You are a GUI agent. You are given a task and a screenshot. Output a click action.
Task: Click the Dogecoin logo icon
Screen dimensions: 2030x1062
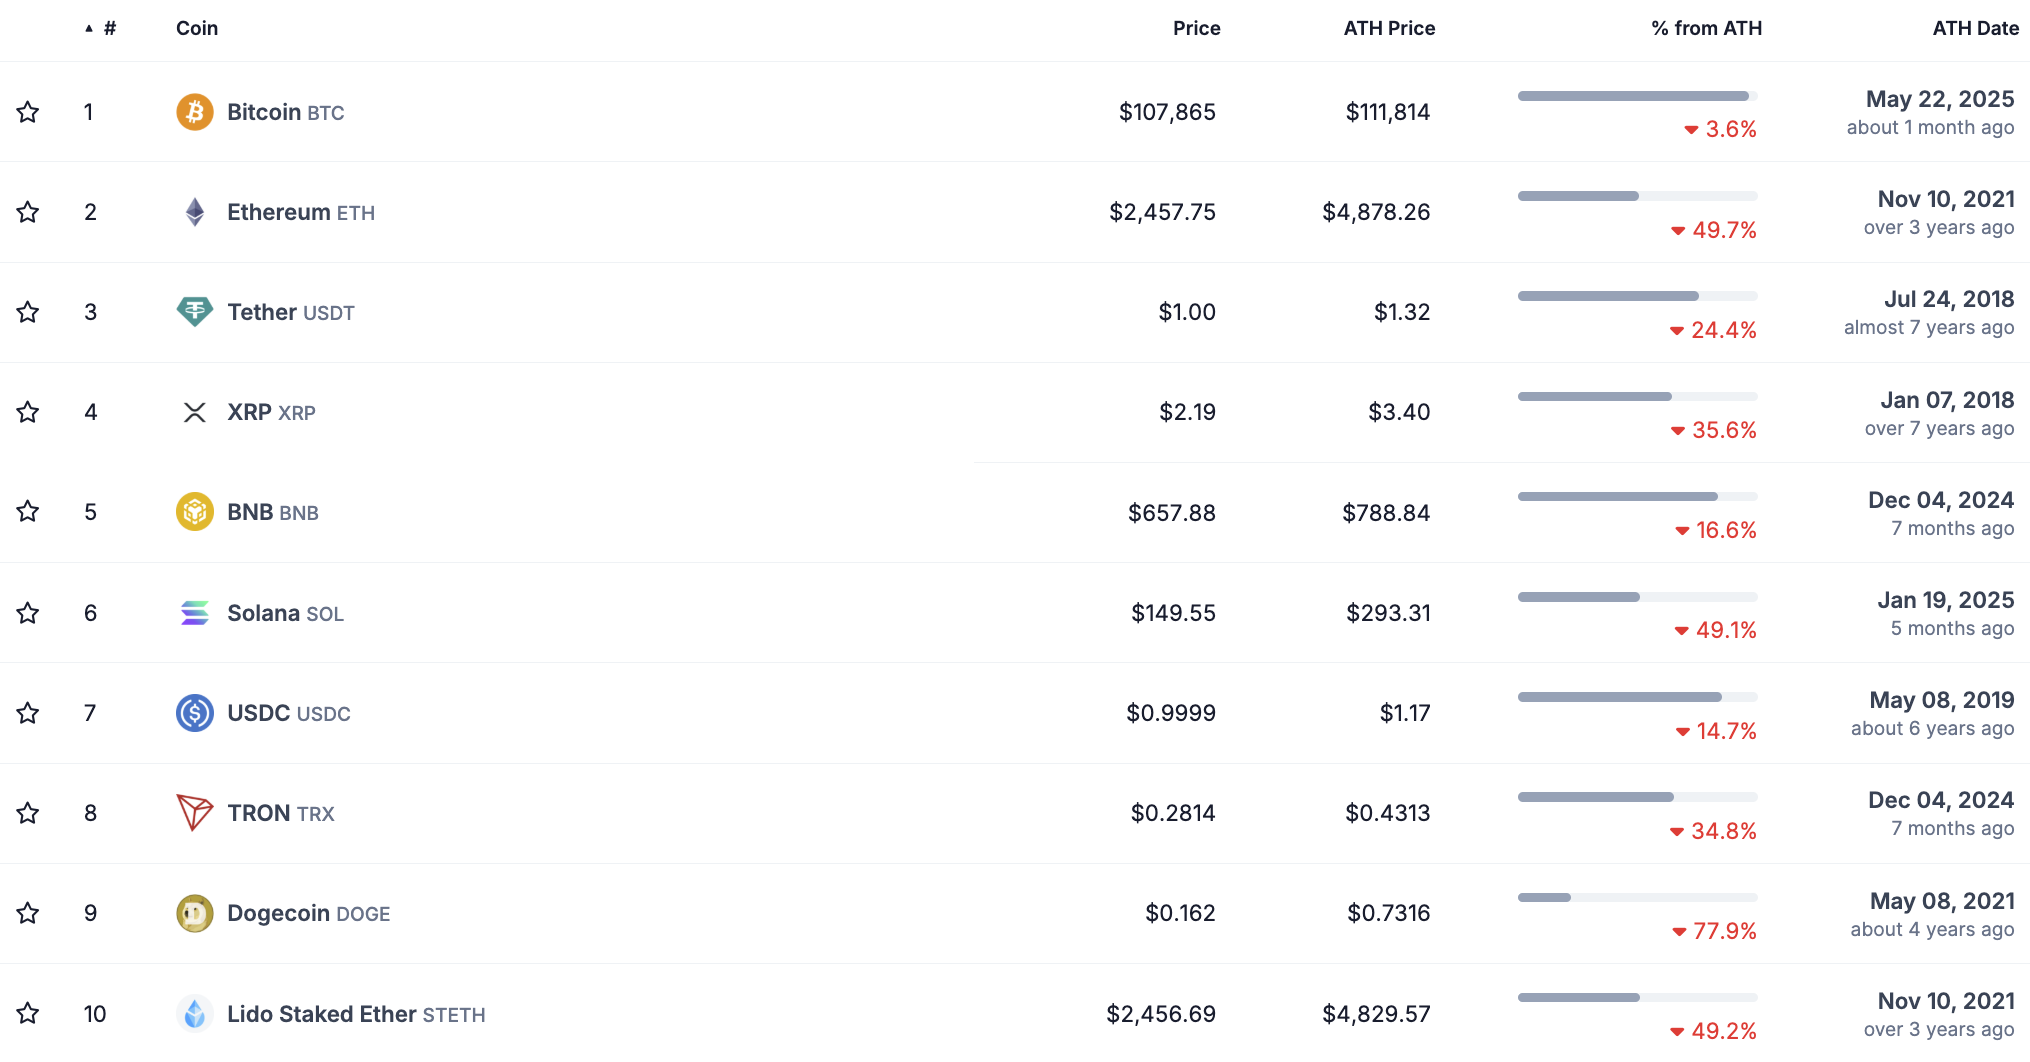click(195, 913)
